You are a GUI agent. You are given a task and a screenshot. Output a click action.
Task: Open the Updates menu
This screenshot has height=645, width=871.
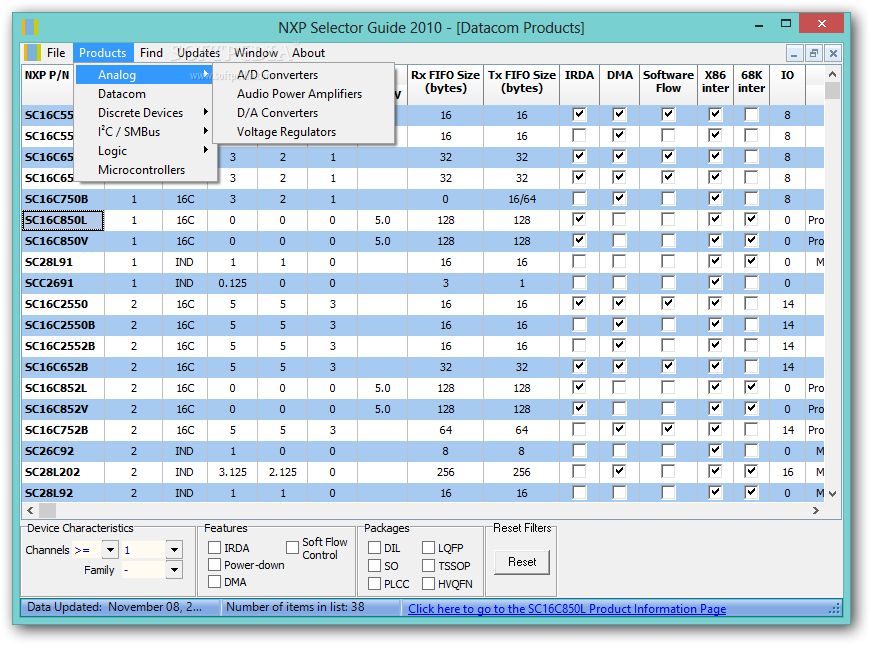coord(198,53)
